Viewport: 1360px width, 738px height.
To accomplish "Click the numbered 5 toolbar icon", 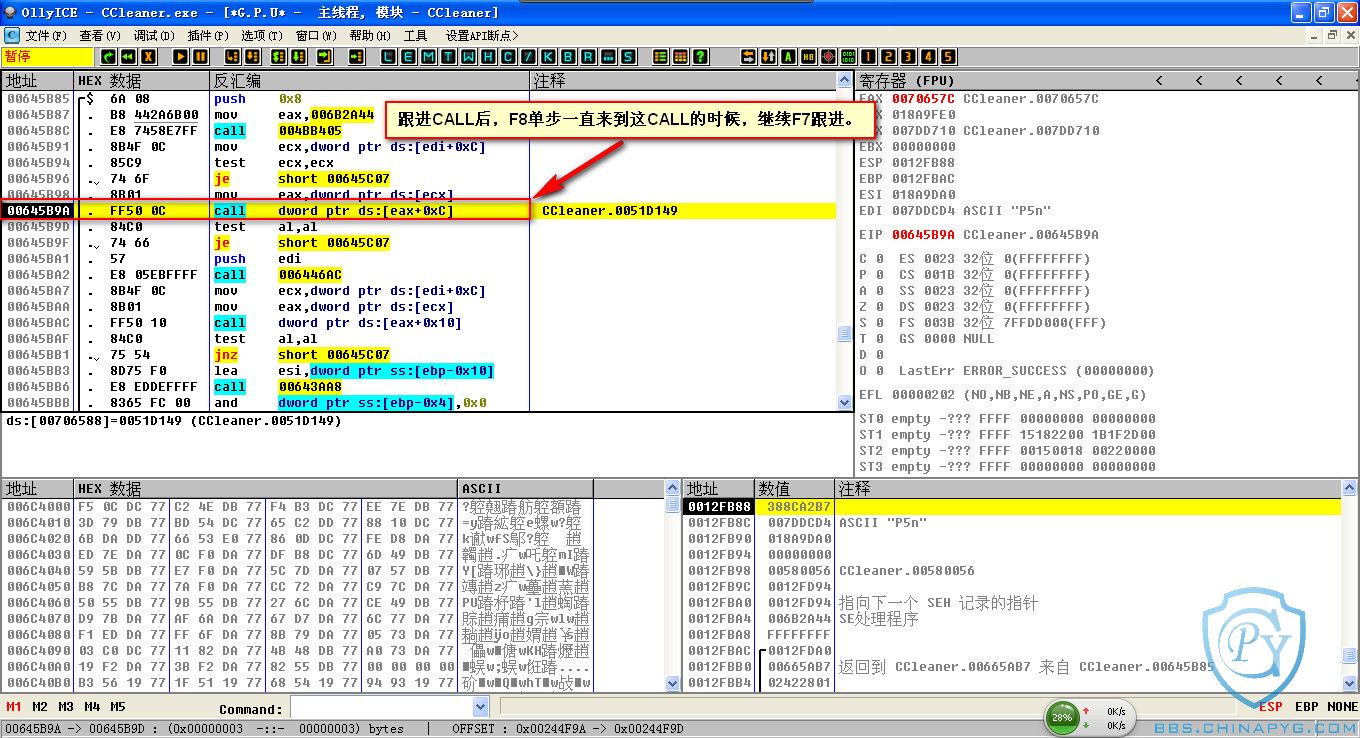I will pos(948,57).
